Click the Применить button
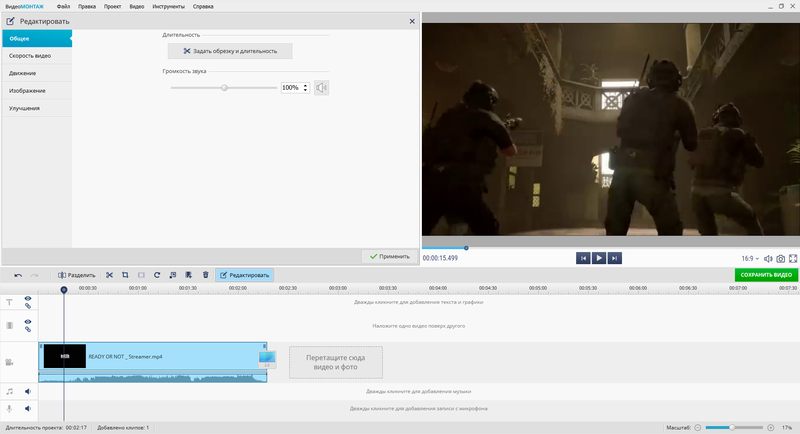This screenshot has width=800, height=434. tap(390, 257)
